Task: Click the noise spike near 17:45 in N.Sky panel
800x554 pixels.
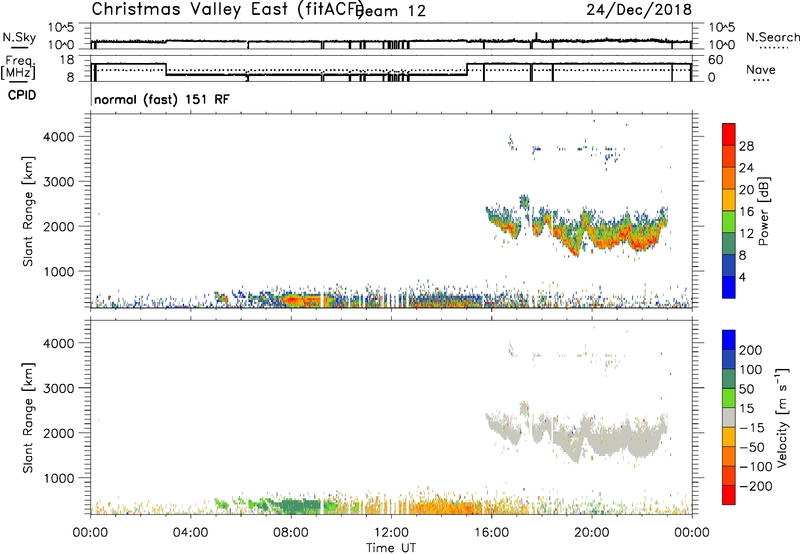Action: pyautogui.click(x=536, y=37)
